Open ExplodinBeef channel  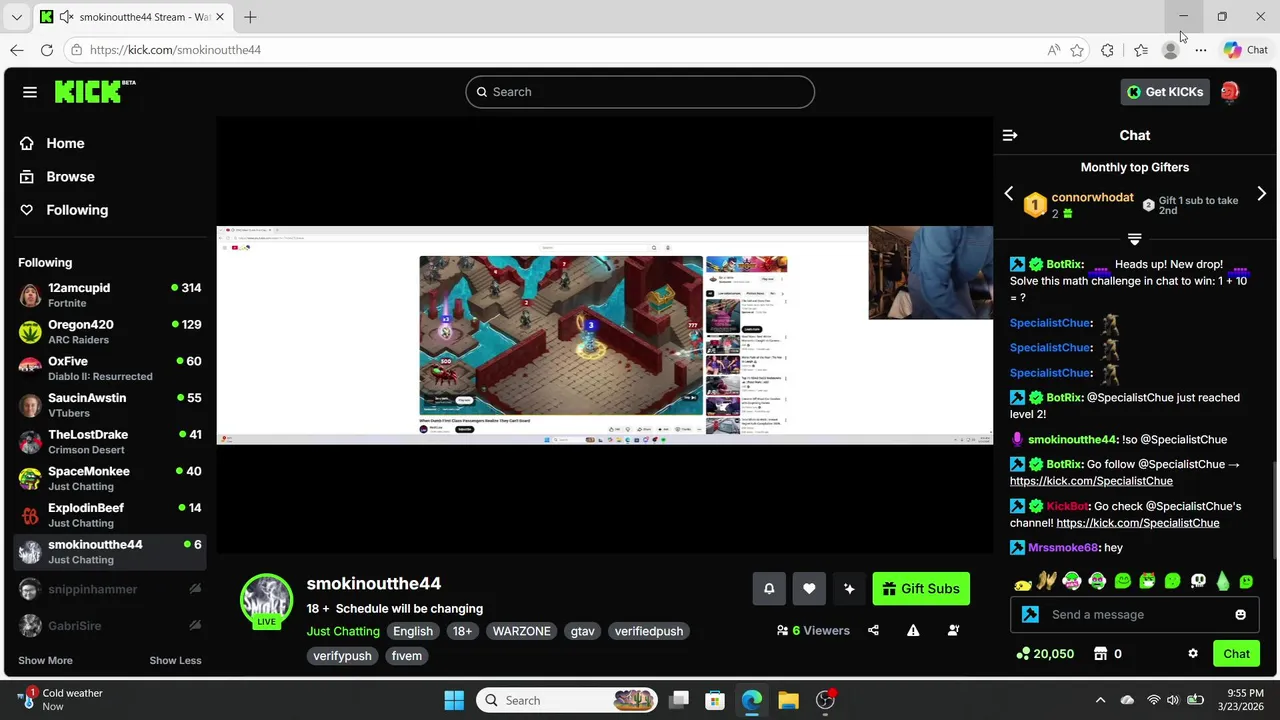point(110,515)
